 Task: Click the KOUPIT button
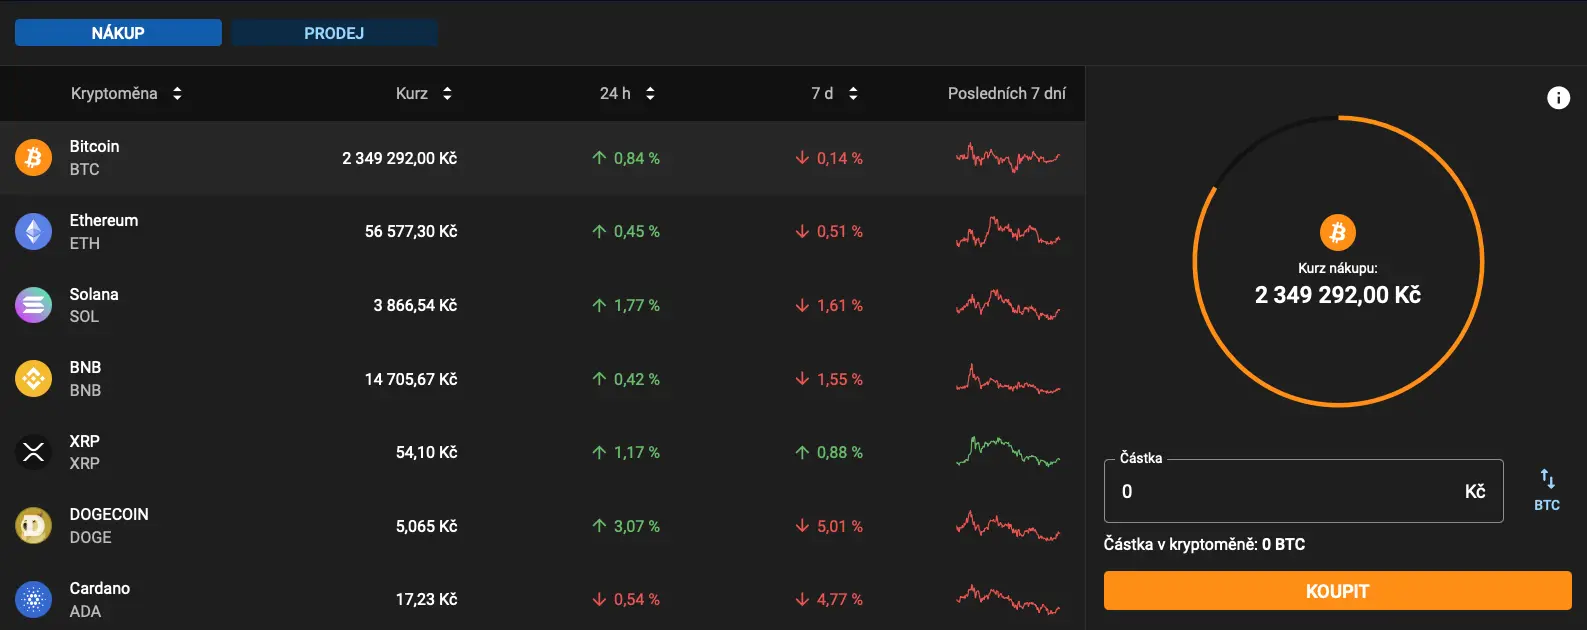1338,591
